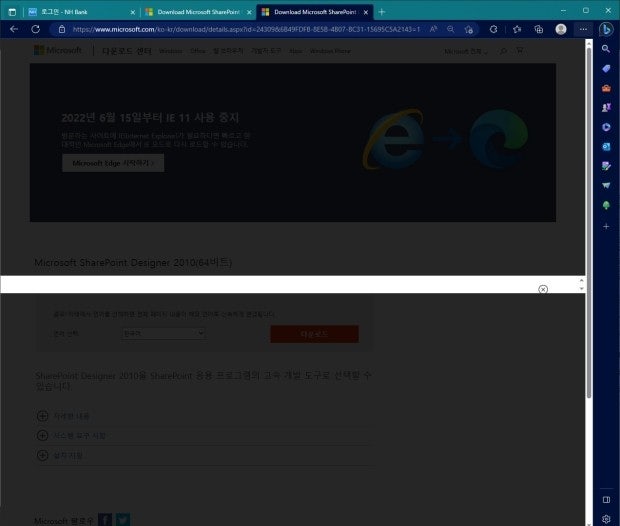Expand Microsoft 전체 dropdown

[x=465, y=51]
